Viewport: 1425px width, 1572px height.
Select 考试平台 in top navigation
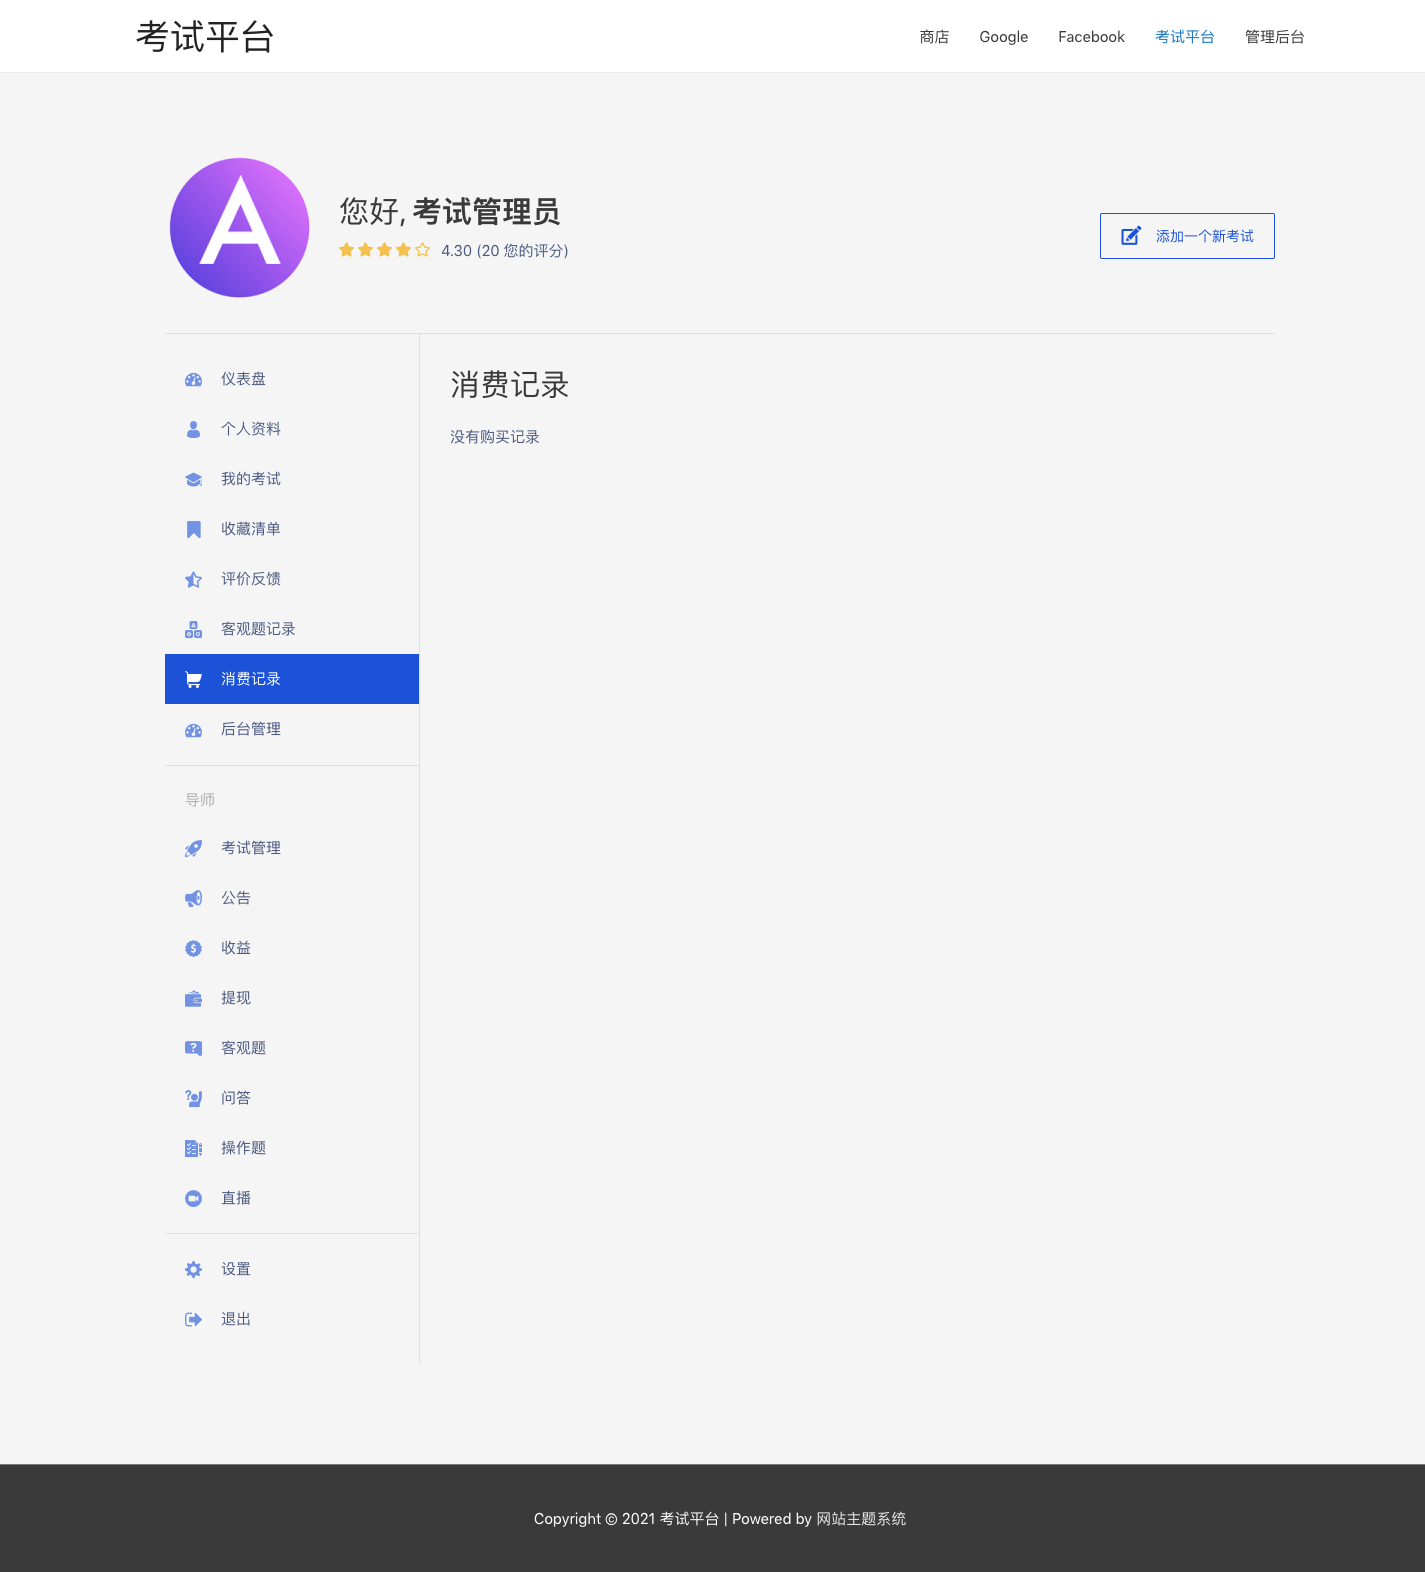1185,37
